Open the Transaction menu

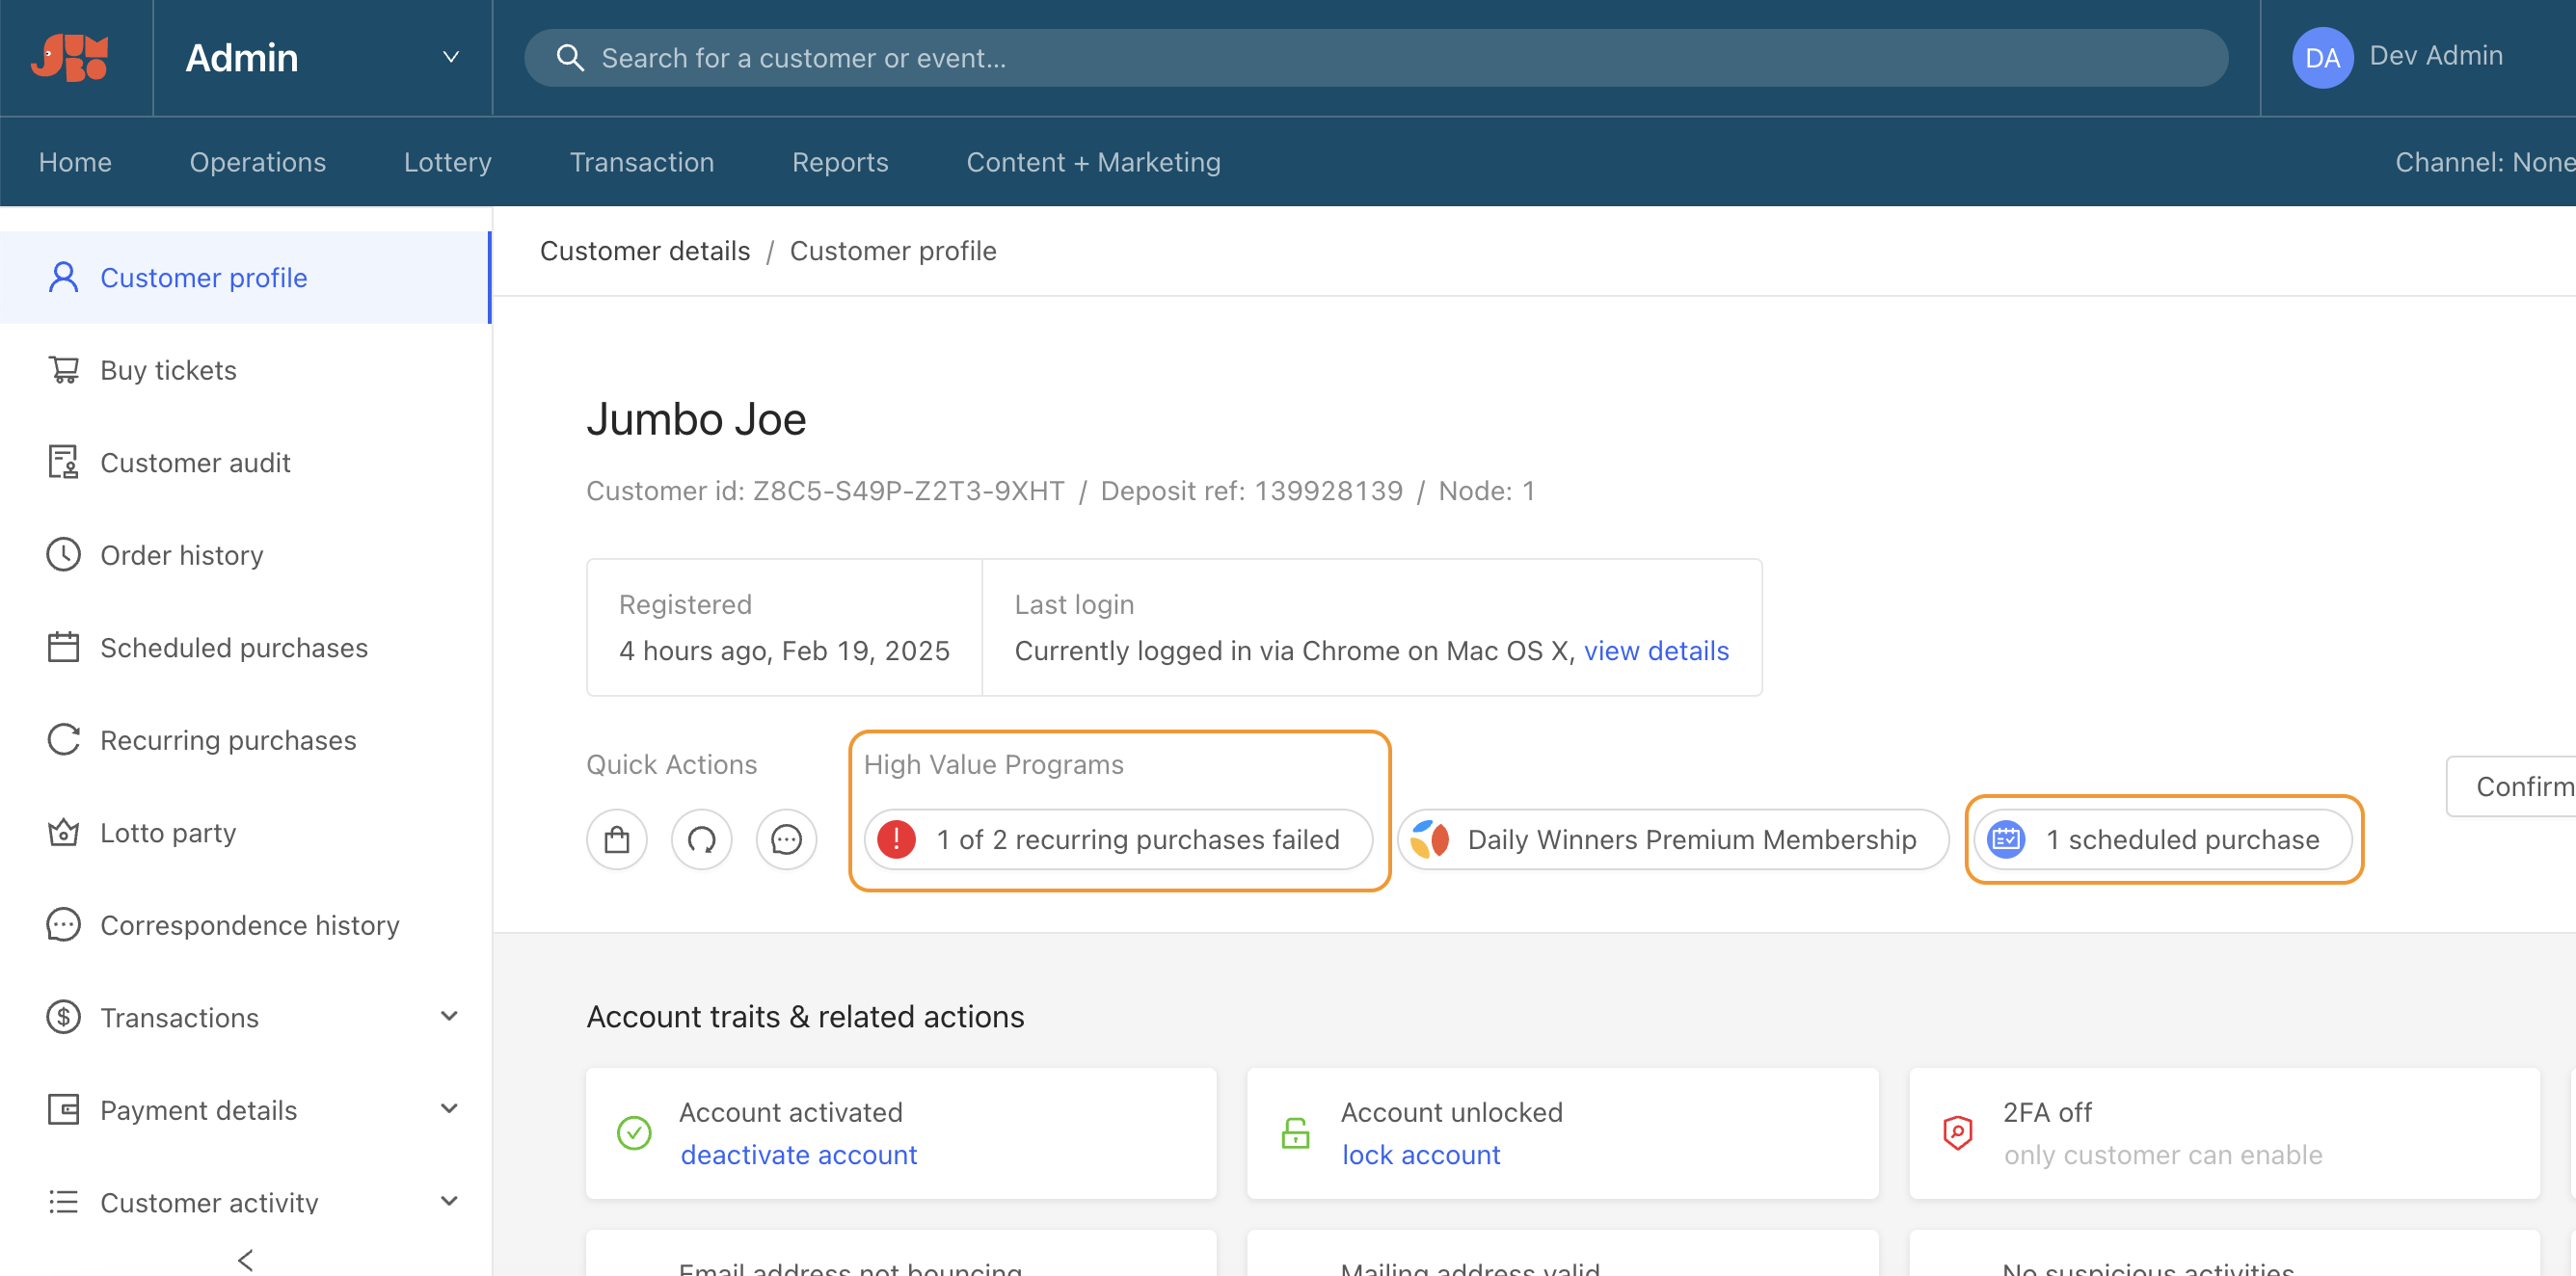click(x=642, y=162)
